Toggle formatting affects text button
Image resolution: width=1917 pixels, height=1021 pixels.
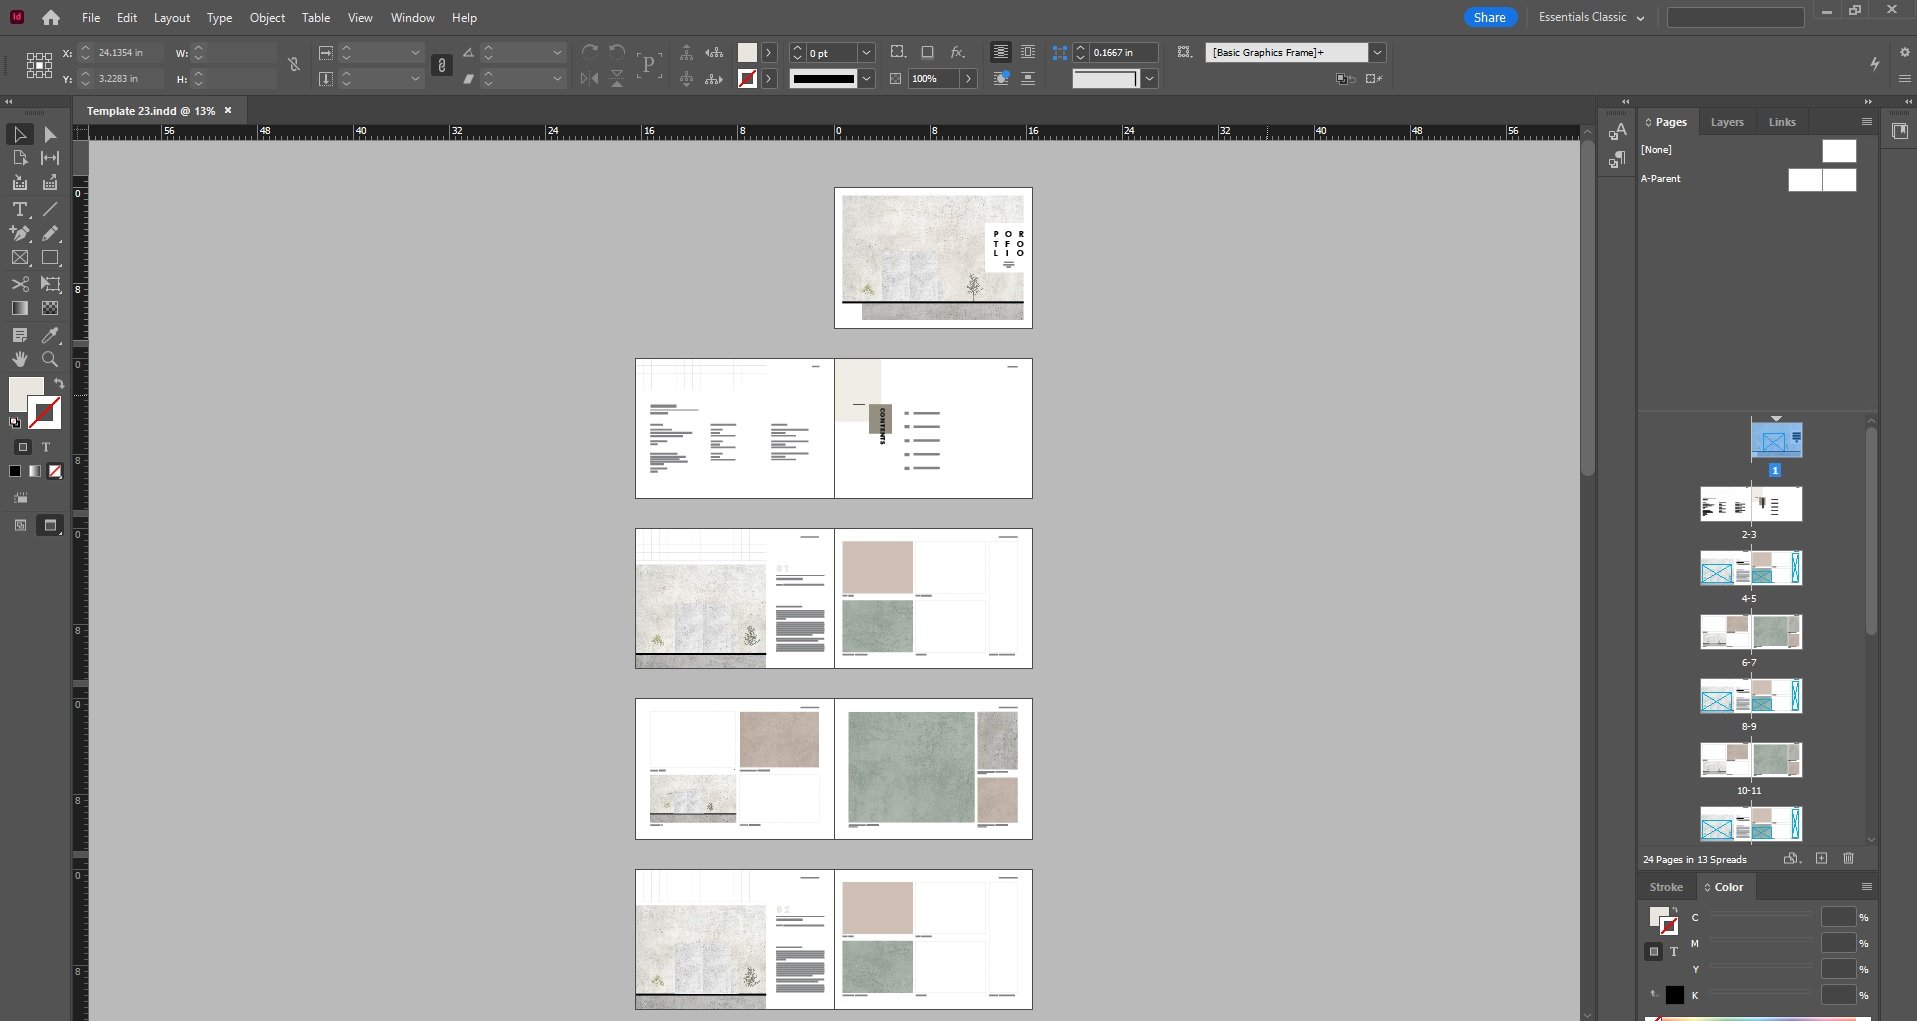45,447
